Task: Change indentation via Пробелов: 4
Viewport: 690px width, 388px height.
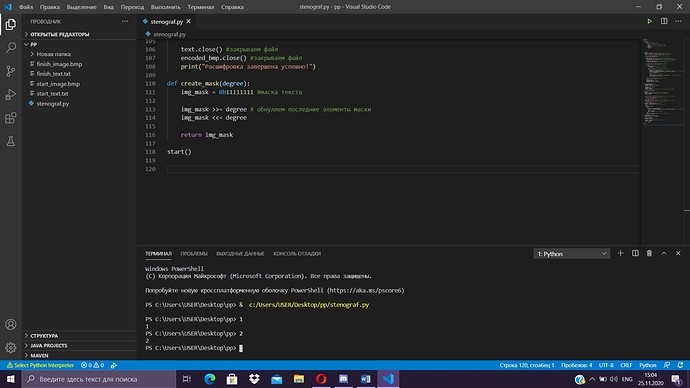Action: click(x=576, y=365)
